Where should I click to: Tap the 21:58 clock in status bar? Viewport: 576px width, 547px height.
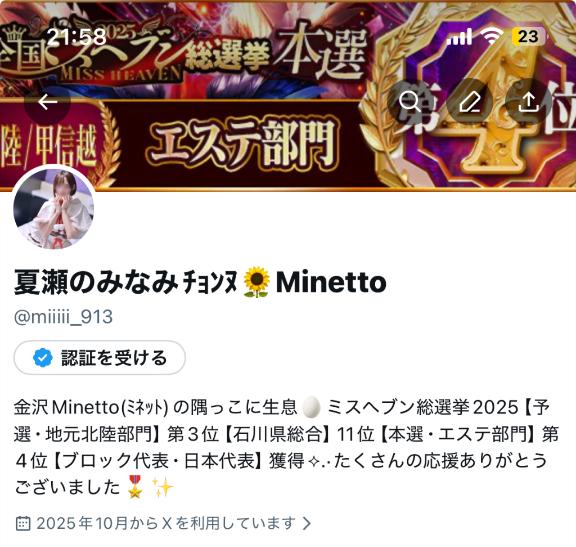click(77, 37)
